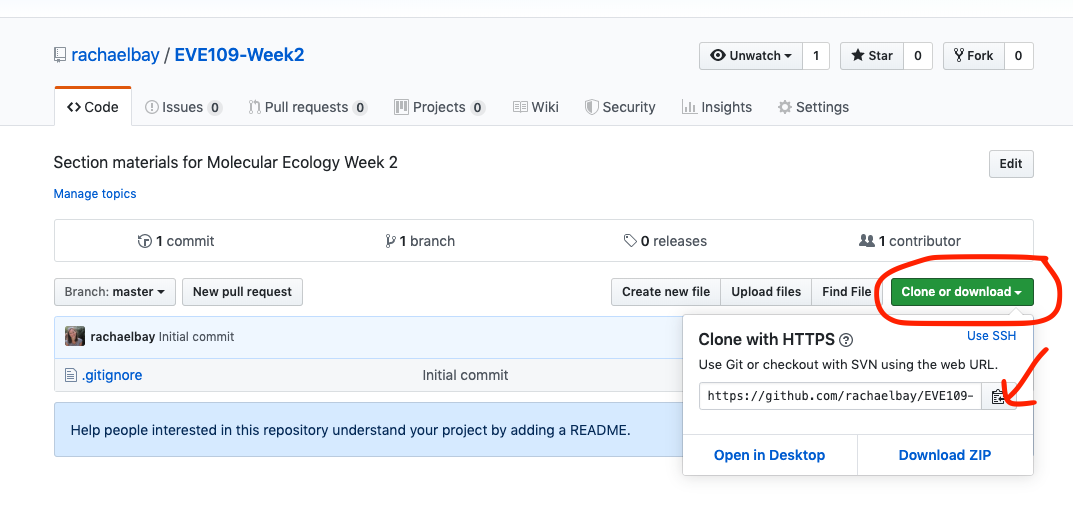This screenshot has width=1073, height=506.
Task: Click the Upload files button
Action: 766,292
